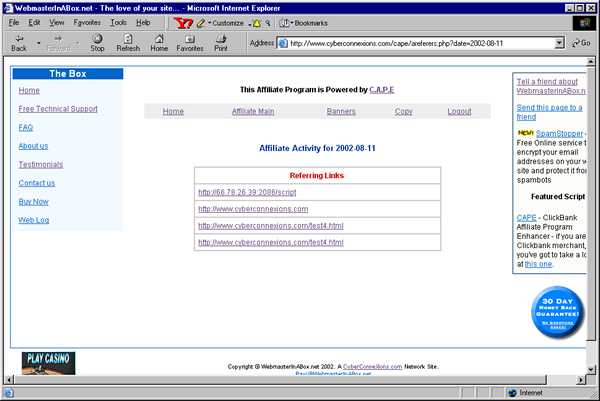Viewport: 600px width, 401px height.
Task: Click inside the Address URL field
Action: (421, 43)
